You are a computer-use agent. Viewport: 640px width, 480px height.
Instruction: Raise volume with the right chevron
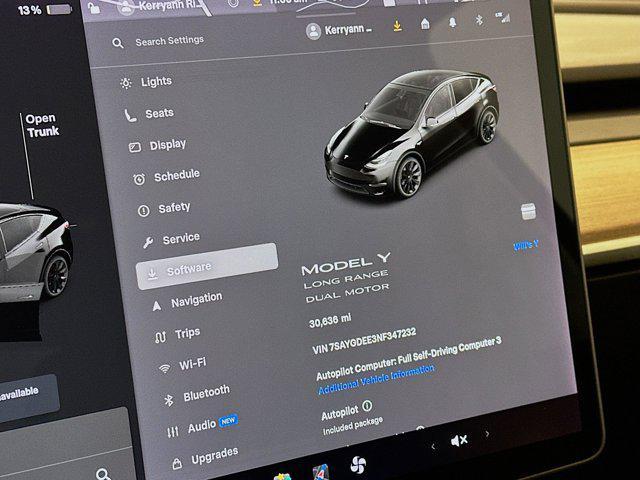click(x=487, y=433)
